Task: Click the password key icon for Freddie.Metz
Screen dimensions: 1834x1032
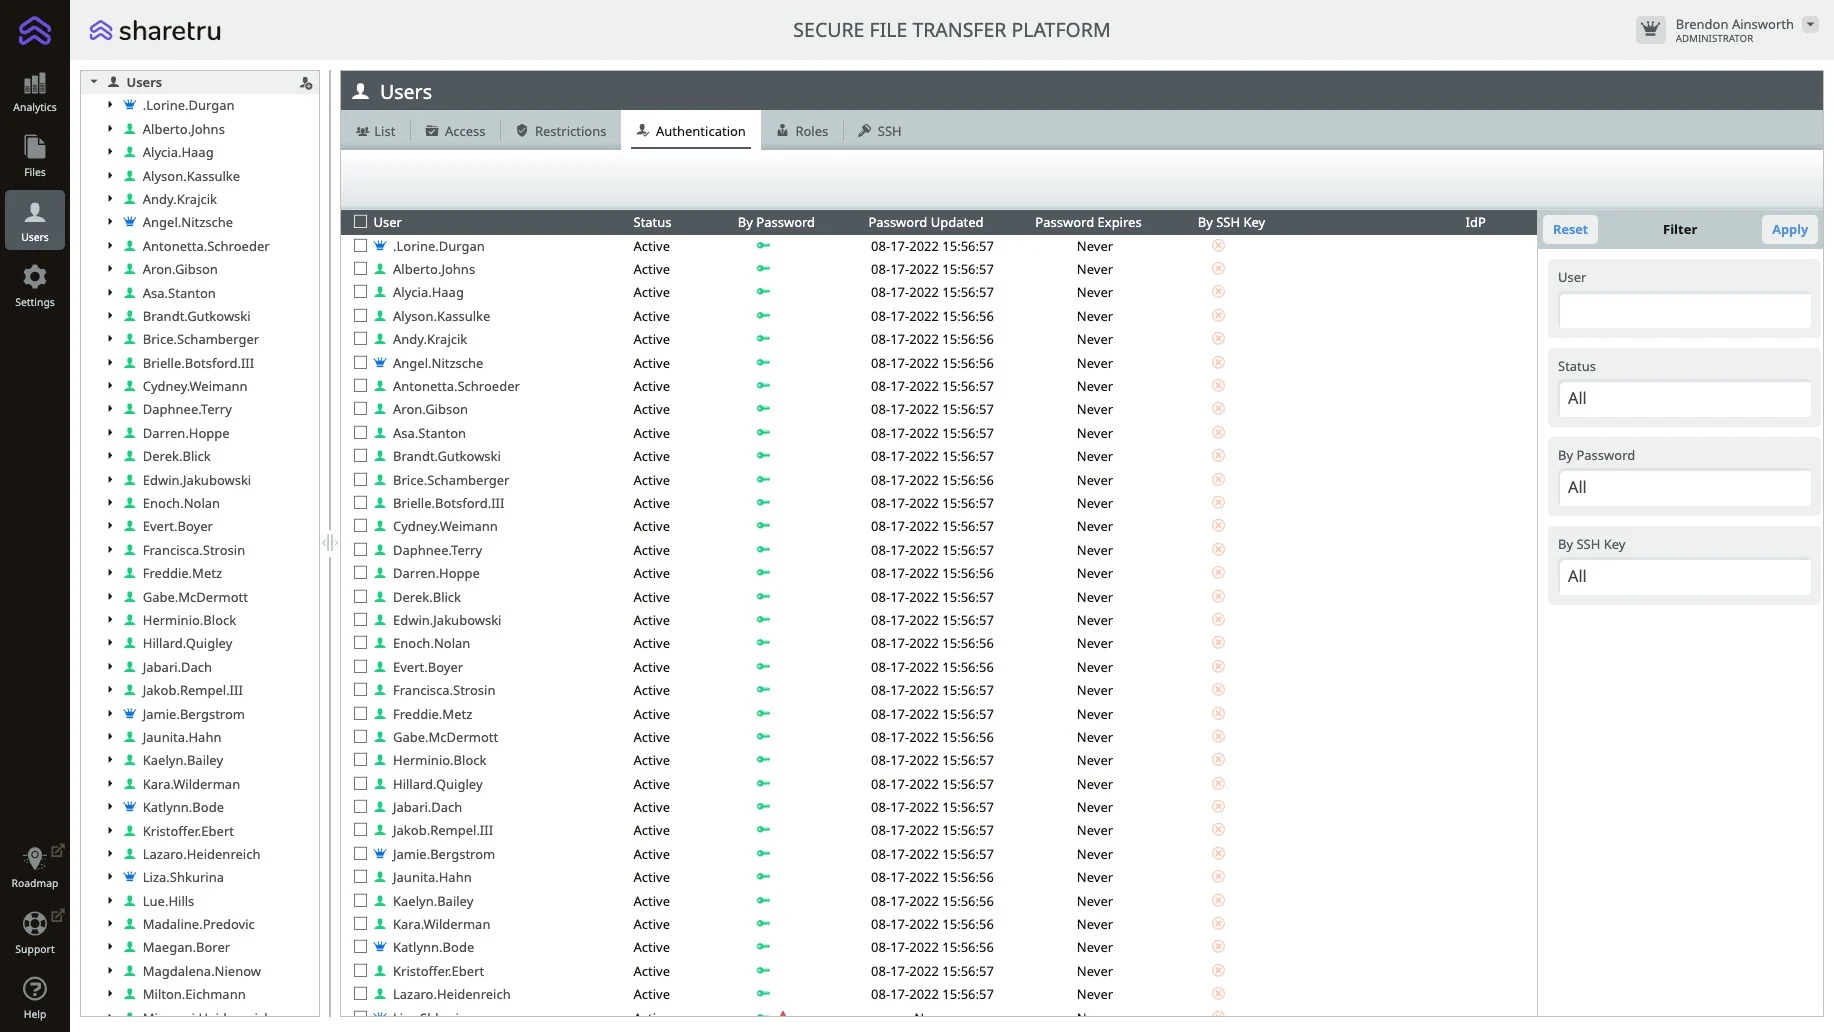Action: point(763,714)
